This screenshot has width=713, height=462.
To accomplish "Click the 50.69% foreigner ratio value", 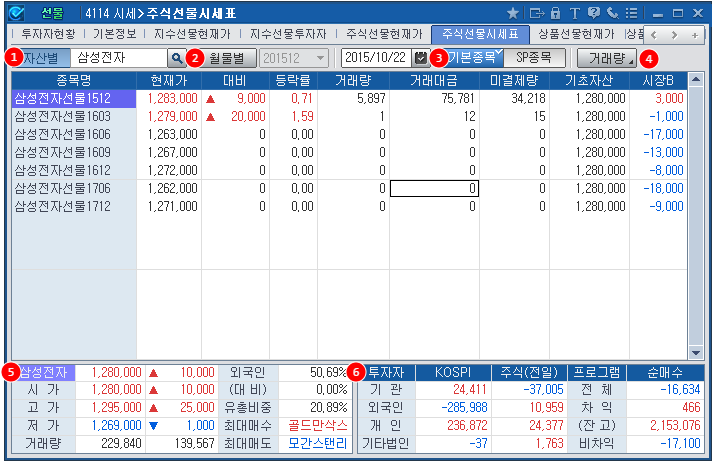I will pyautogui.click(x=328, y=372).
